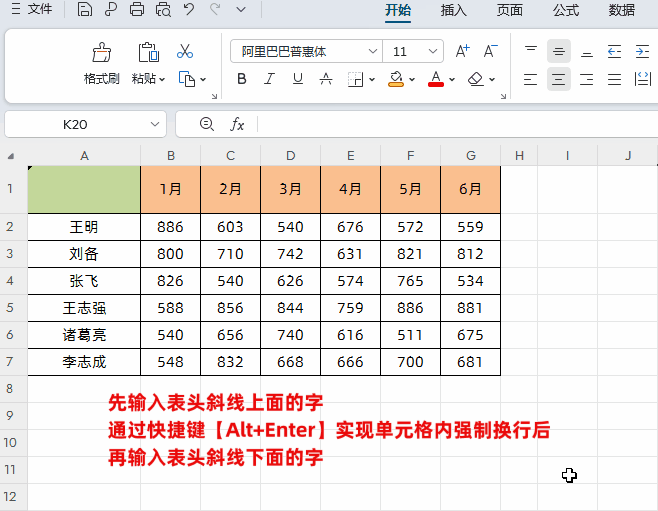Click the Format Painter brush icon
This screenshot has width=658, height=511.
pos(101,52)
